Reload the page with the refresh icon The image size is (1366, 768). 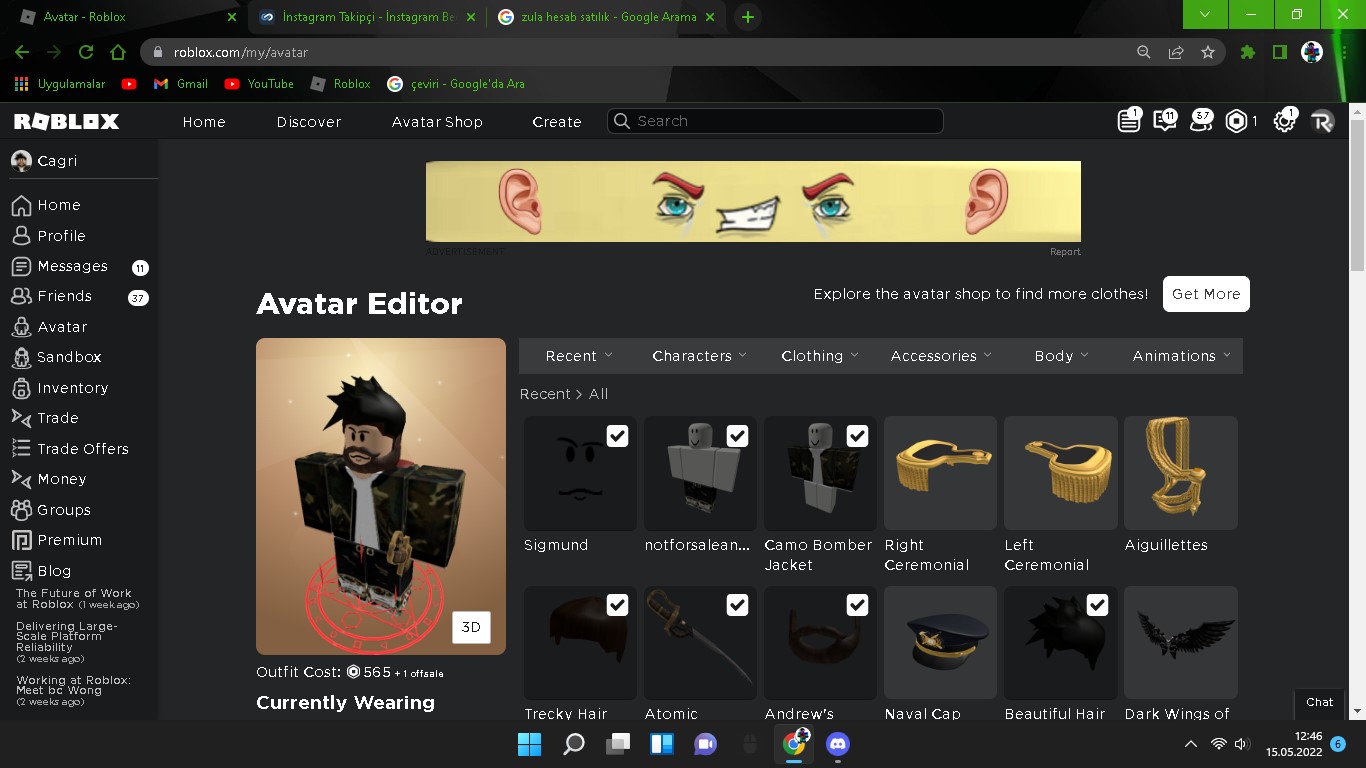(86, 52)
